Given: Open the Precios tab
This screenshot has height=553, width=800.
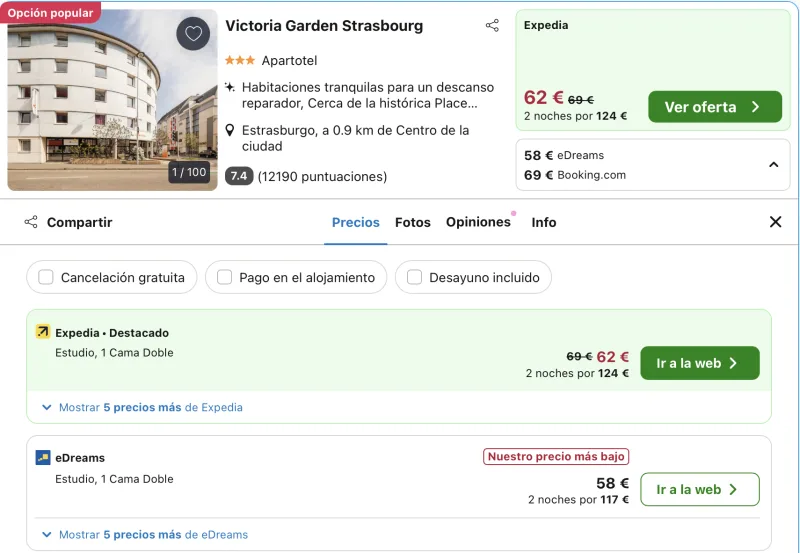Looking at the screenshot, I should click(x=356, y=222).
